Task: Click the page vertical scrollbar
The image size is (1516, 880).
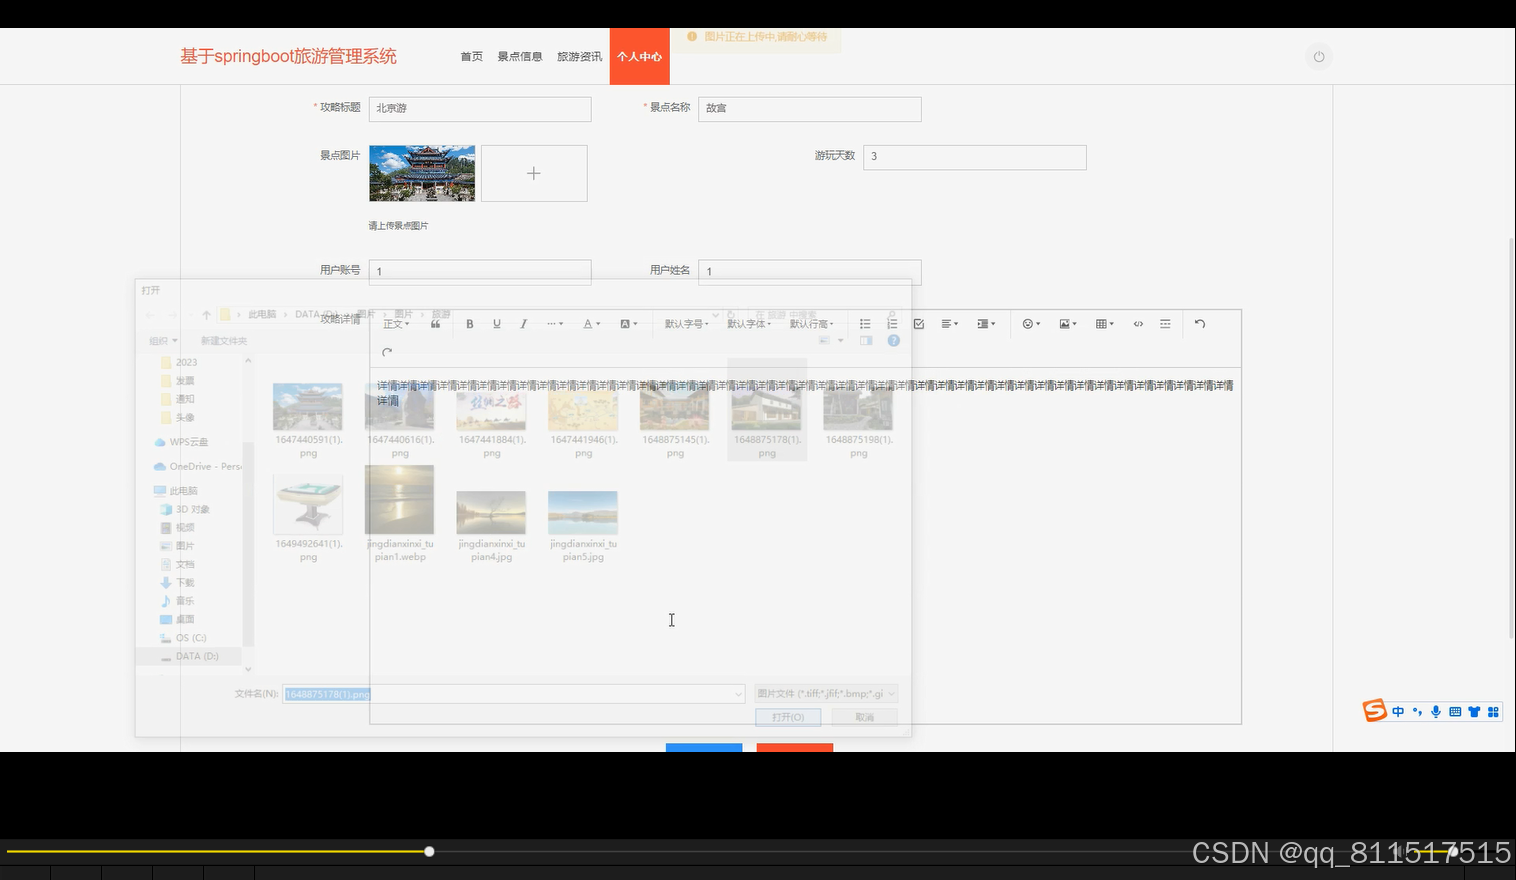Action: (x=1511, y=438)
